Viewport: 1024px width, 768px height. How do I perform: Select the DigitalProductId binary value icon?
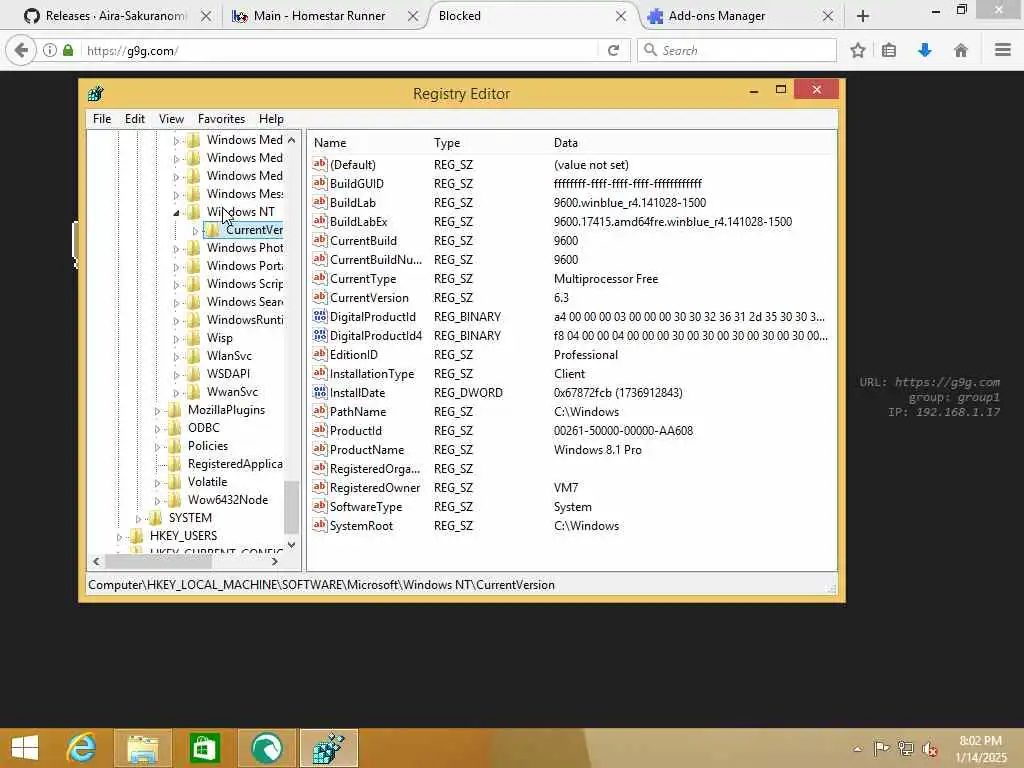[x=319, y=316]
